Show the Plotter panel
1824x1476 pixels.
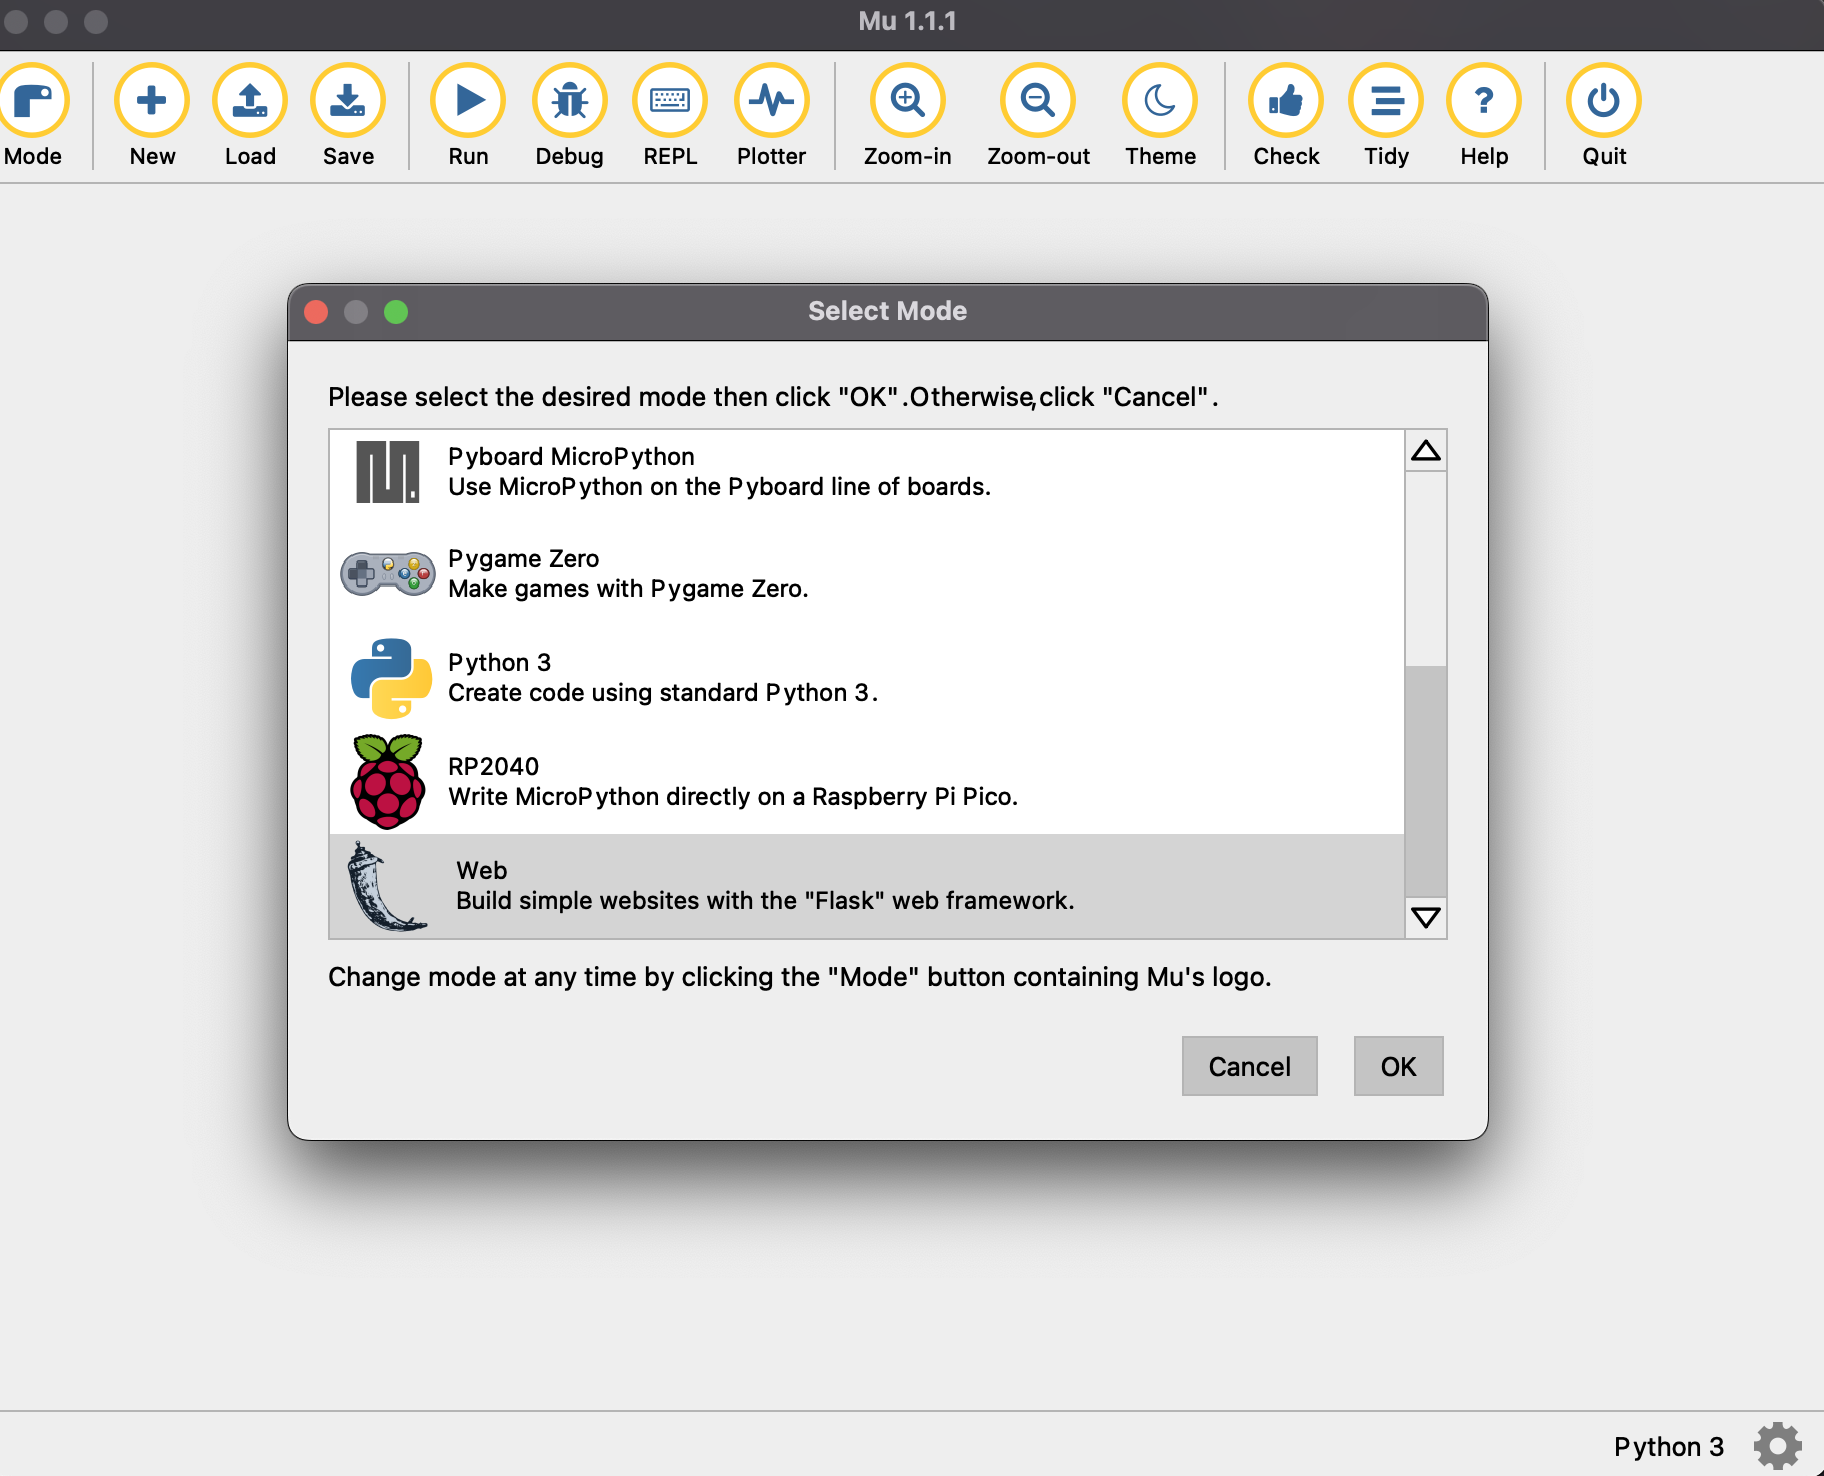coord(771,115)
